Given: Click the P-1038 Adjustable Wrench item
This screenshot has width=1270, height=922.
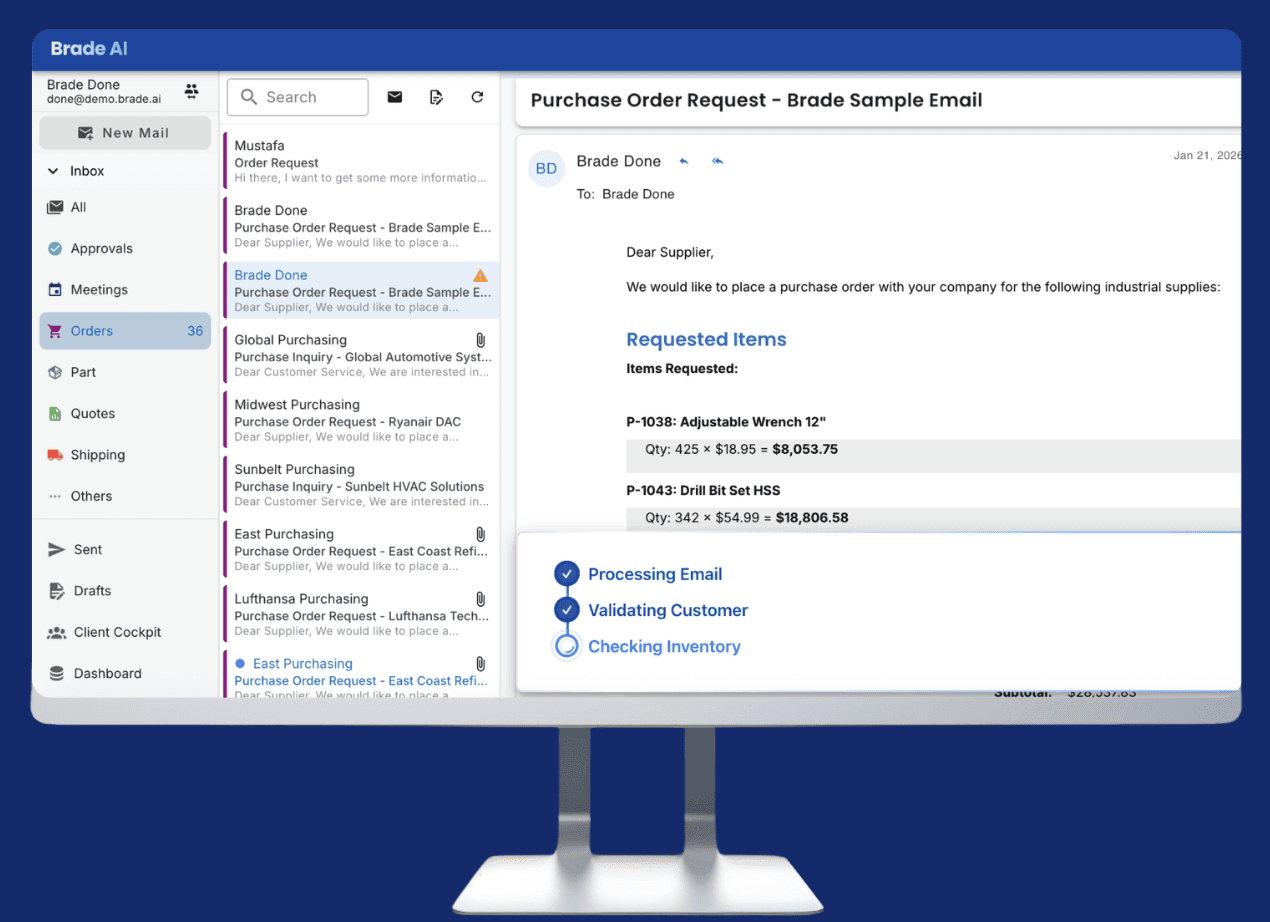Looking at the screenshot, I should (726, 422).
